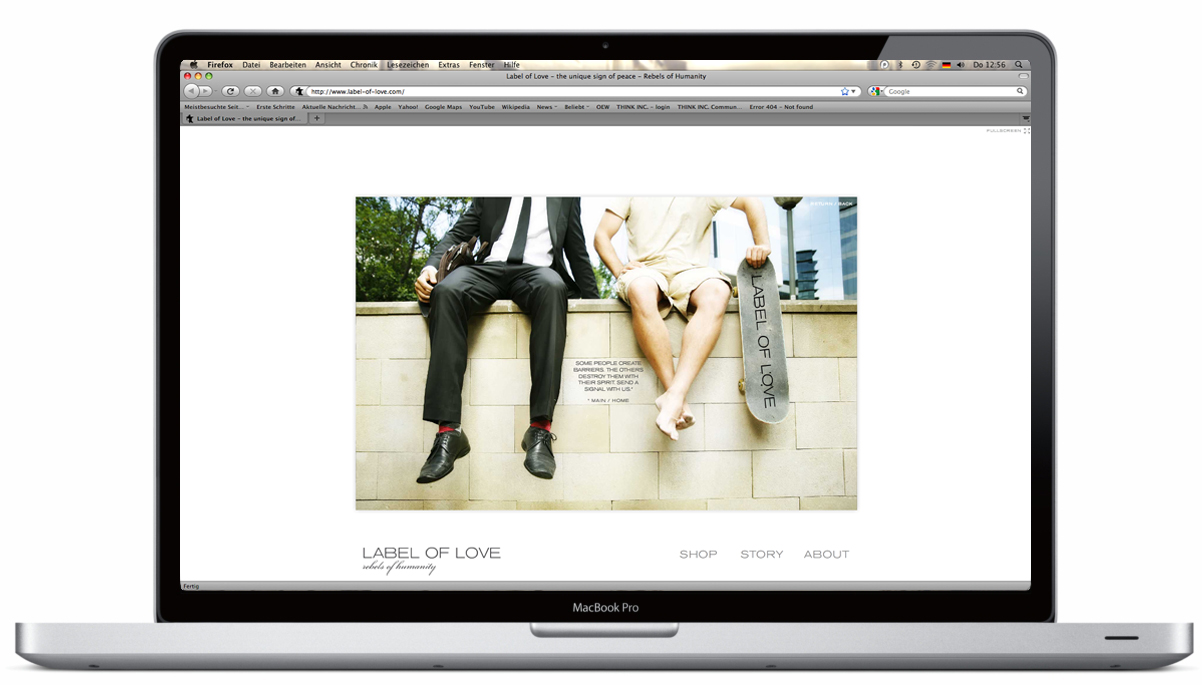The height and width of the screenshot is (685, 1202).
Task: Click the stop loading button
Action: (x=253, y=91)
